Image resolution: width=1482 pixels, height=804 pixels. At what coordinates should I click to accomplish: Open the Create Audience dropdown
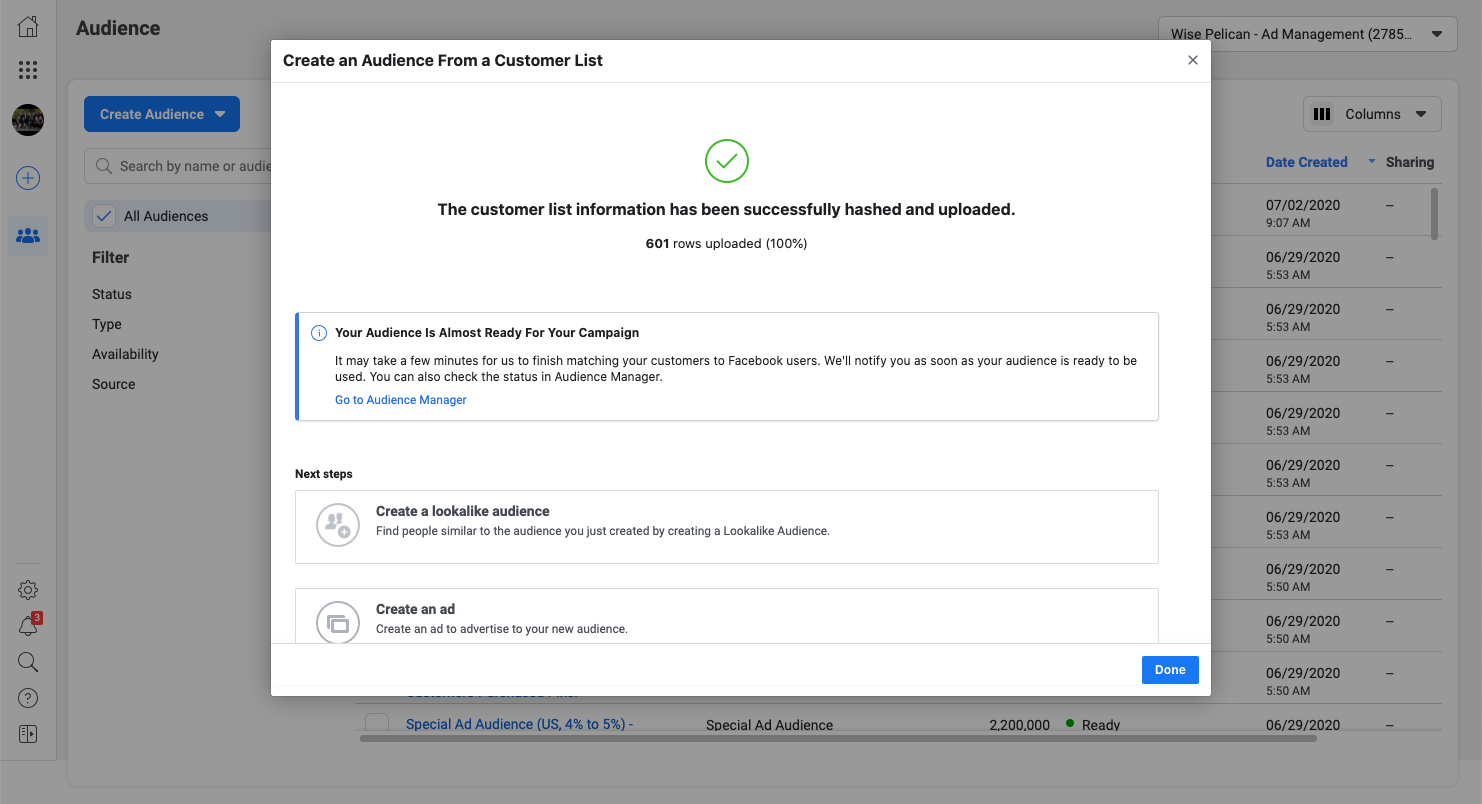pos(162,114)
